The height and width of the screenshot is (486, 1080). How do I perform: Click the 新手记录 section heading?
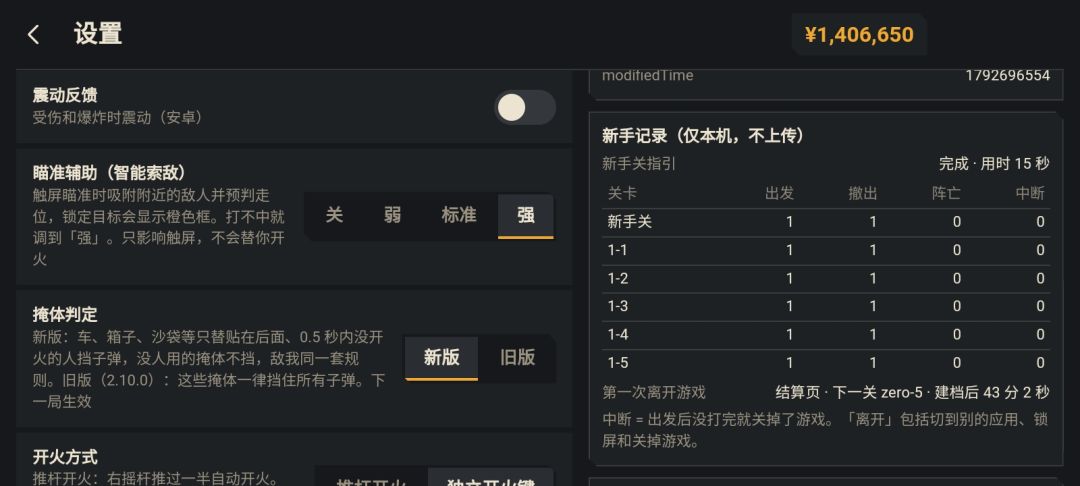[x=703, y=136]
